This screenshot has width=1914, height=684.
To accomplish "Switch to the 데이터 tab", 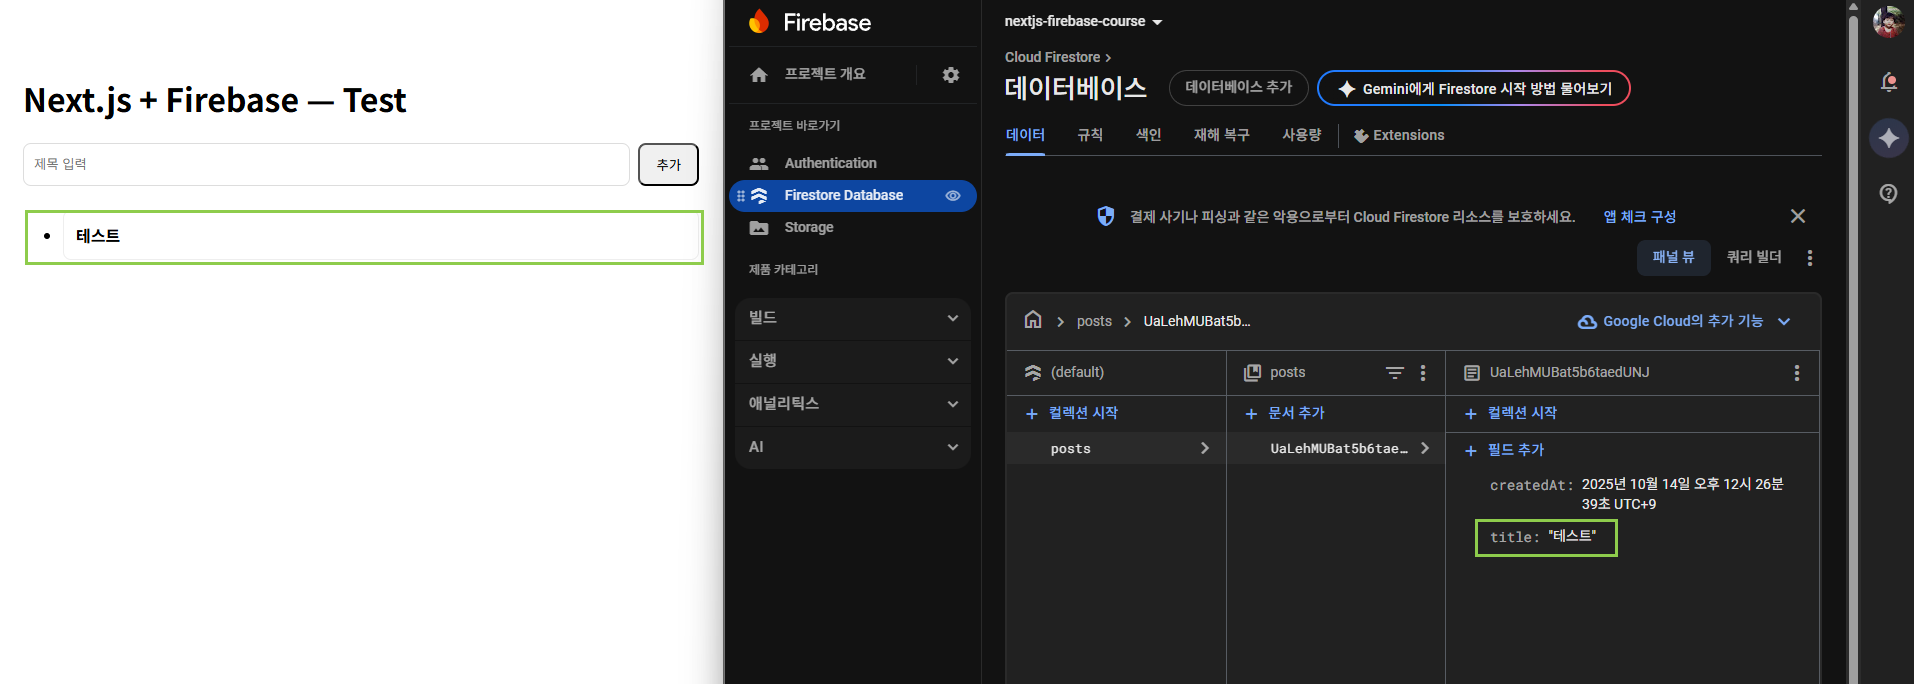I will click(1025, 135).
